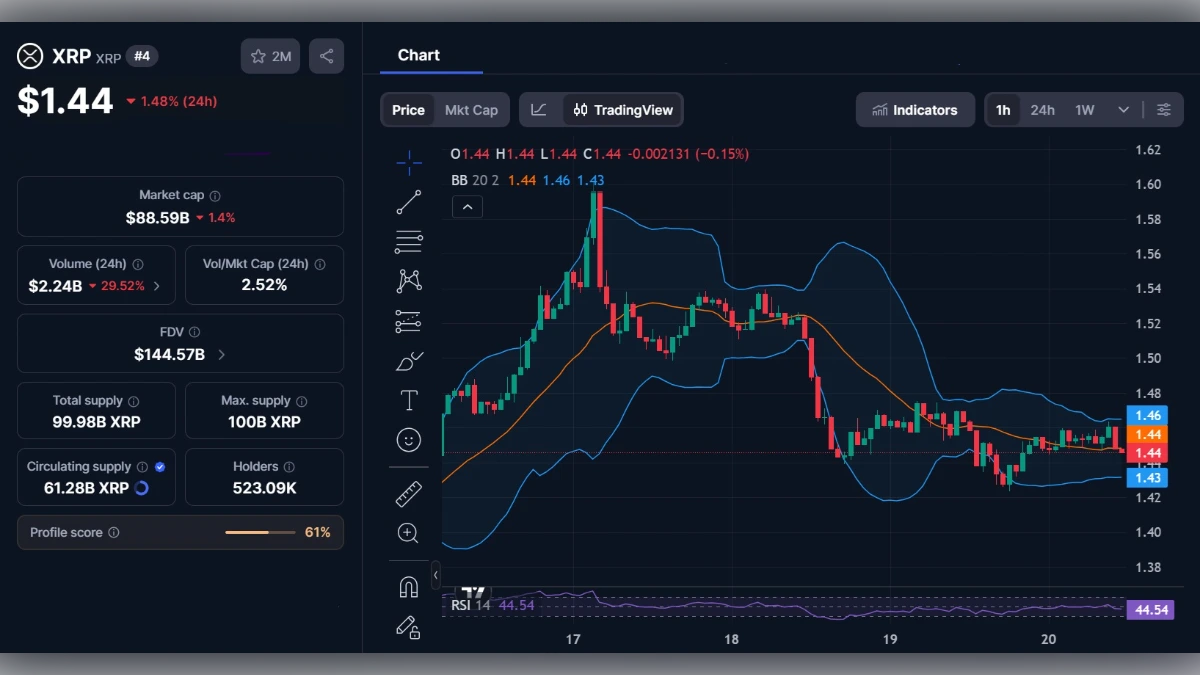Select the 24h timeframe

1042,110
